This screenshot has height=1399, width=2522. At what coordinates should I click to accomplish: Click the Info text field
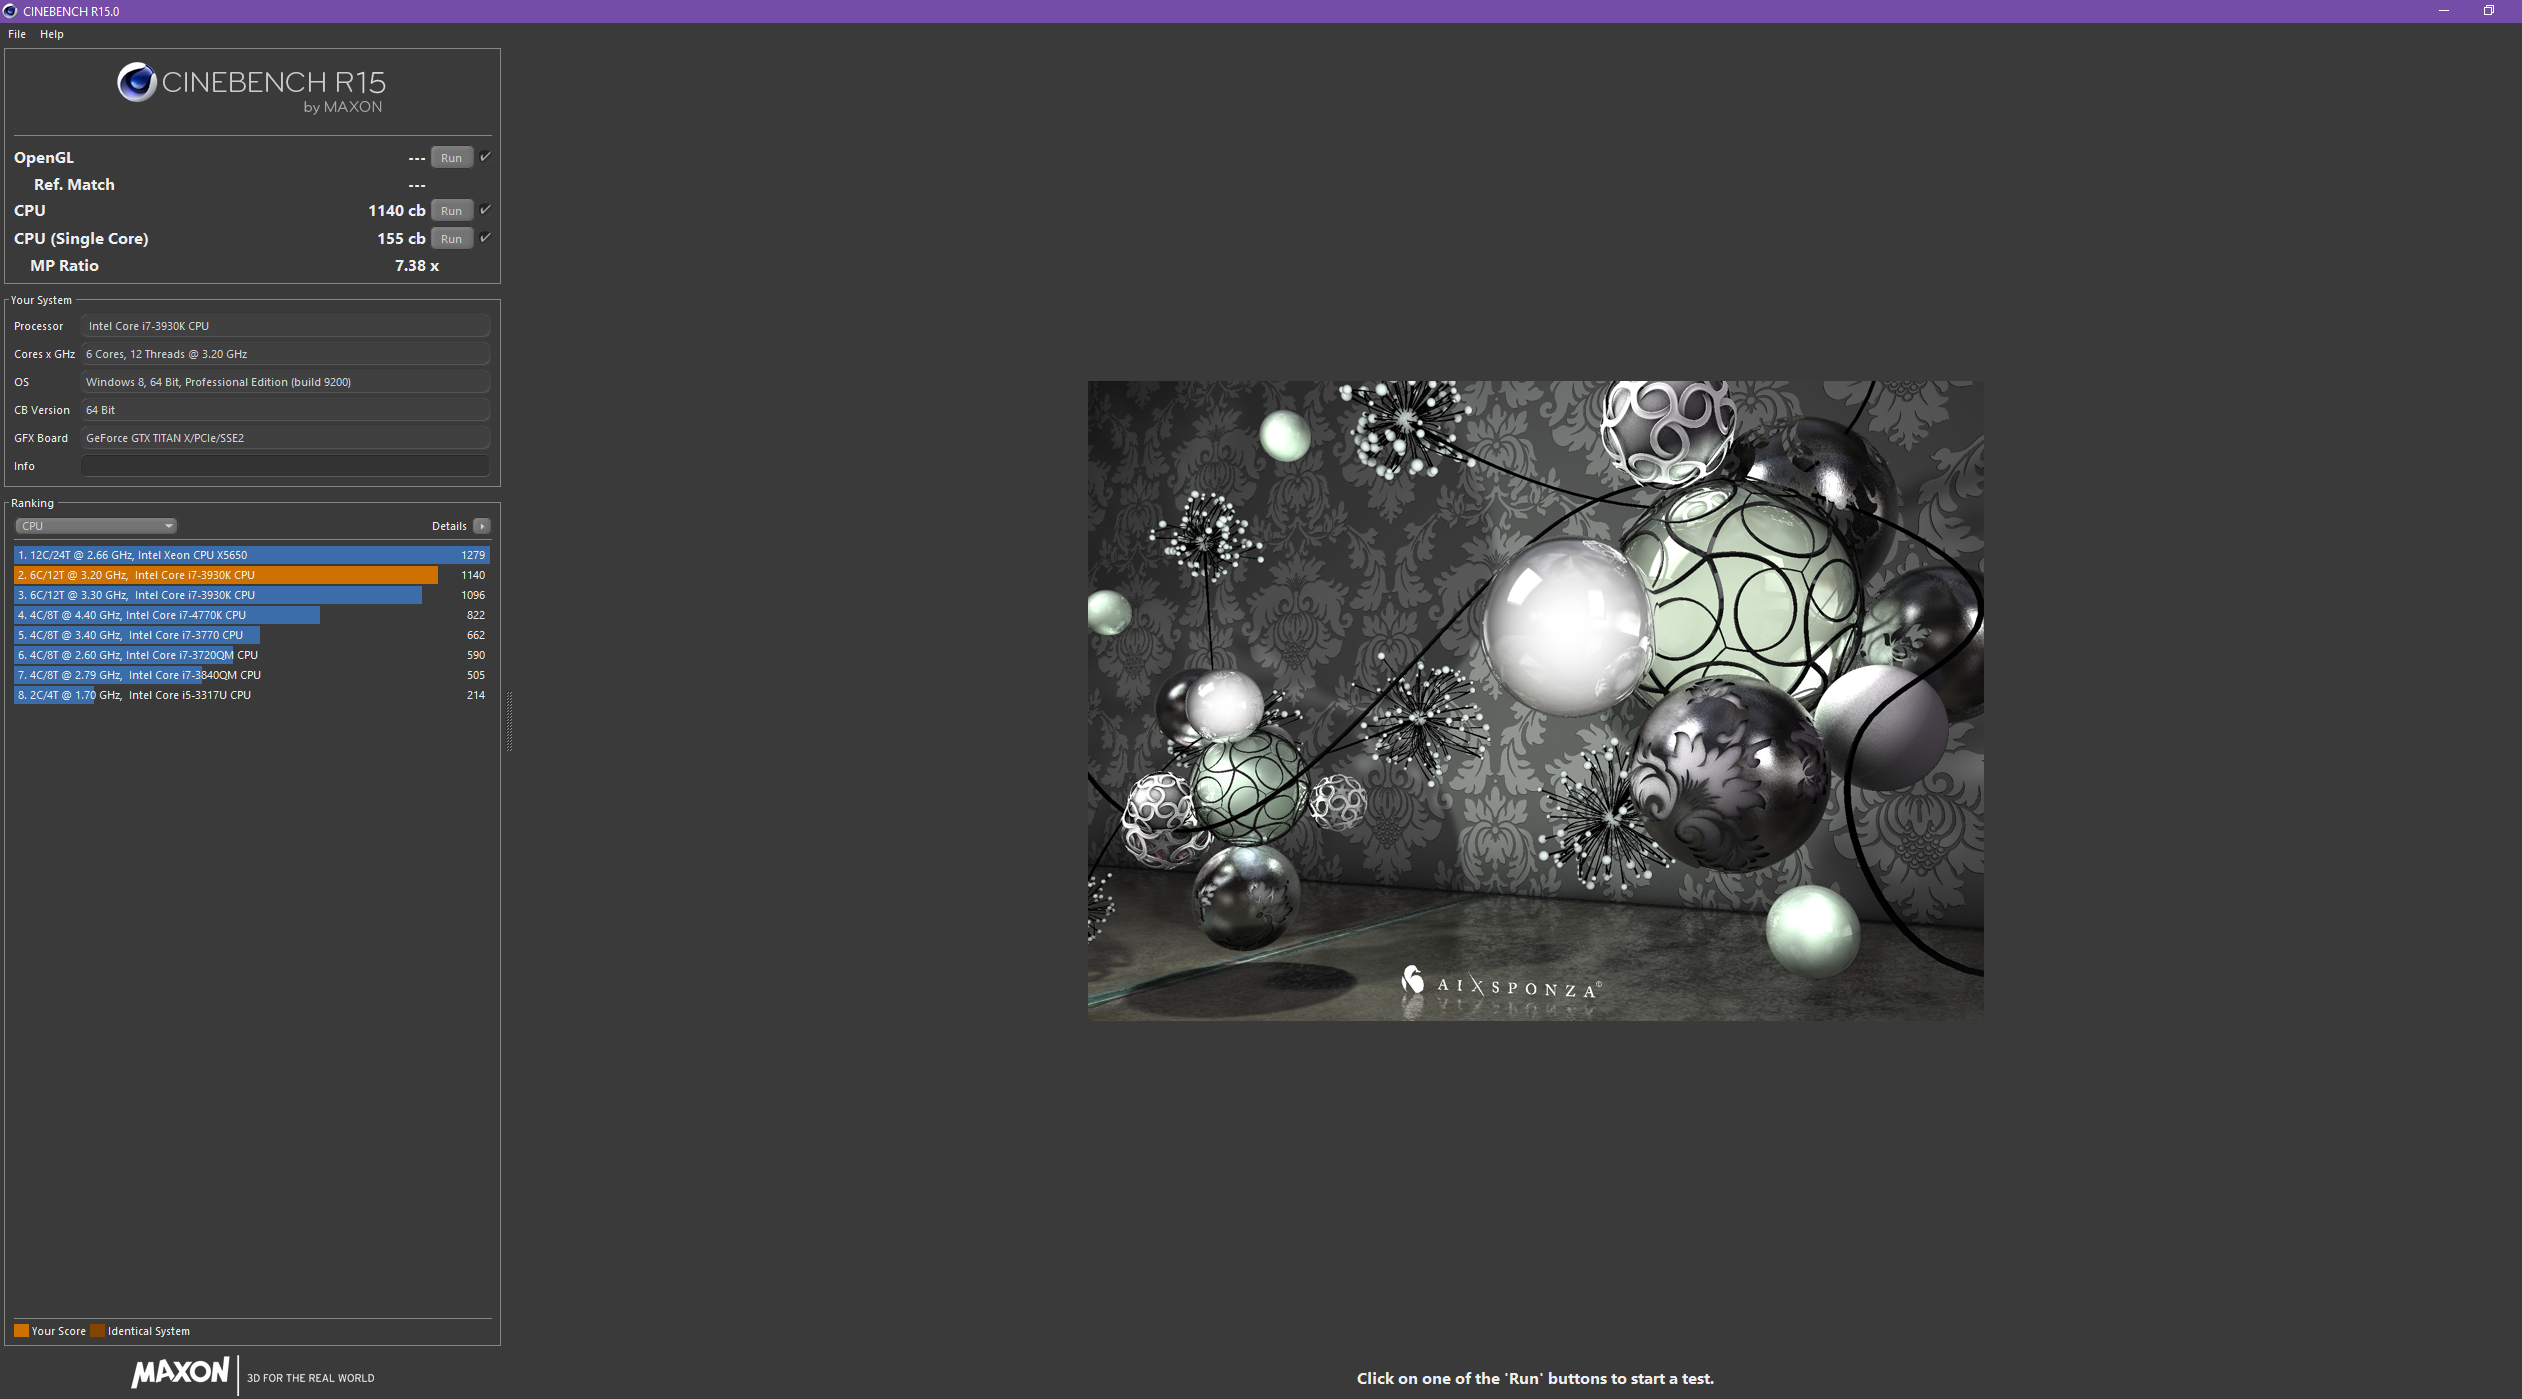[285, 466]
